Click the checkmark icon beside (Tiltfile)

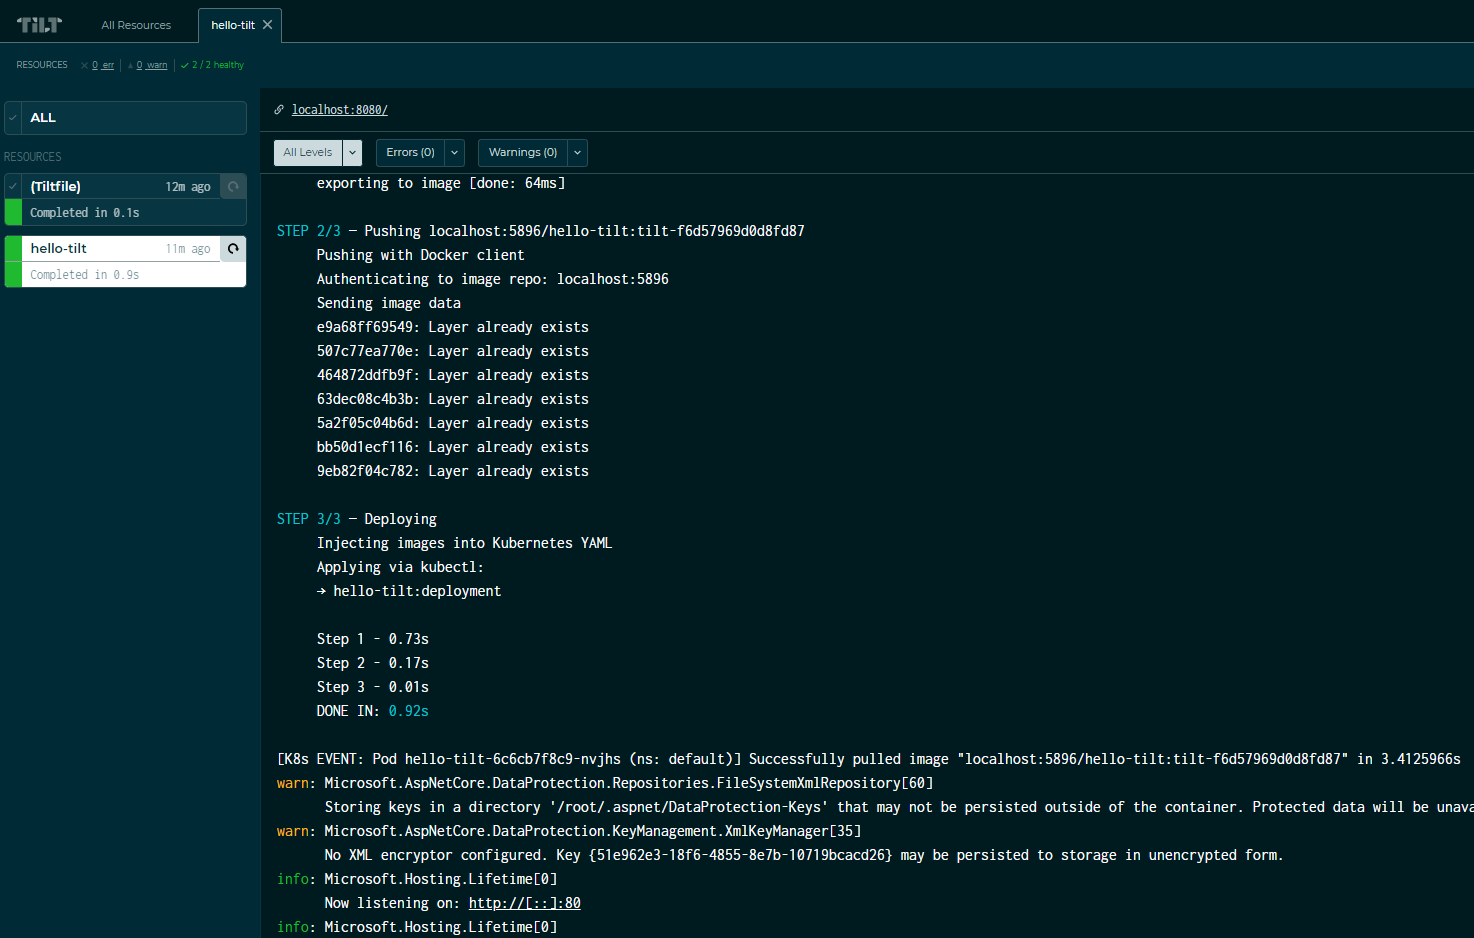point(13,186)
